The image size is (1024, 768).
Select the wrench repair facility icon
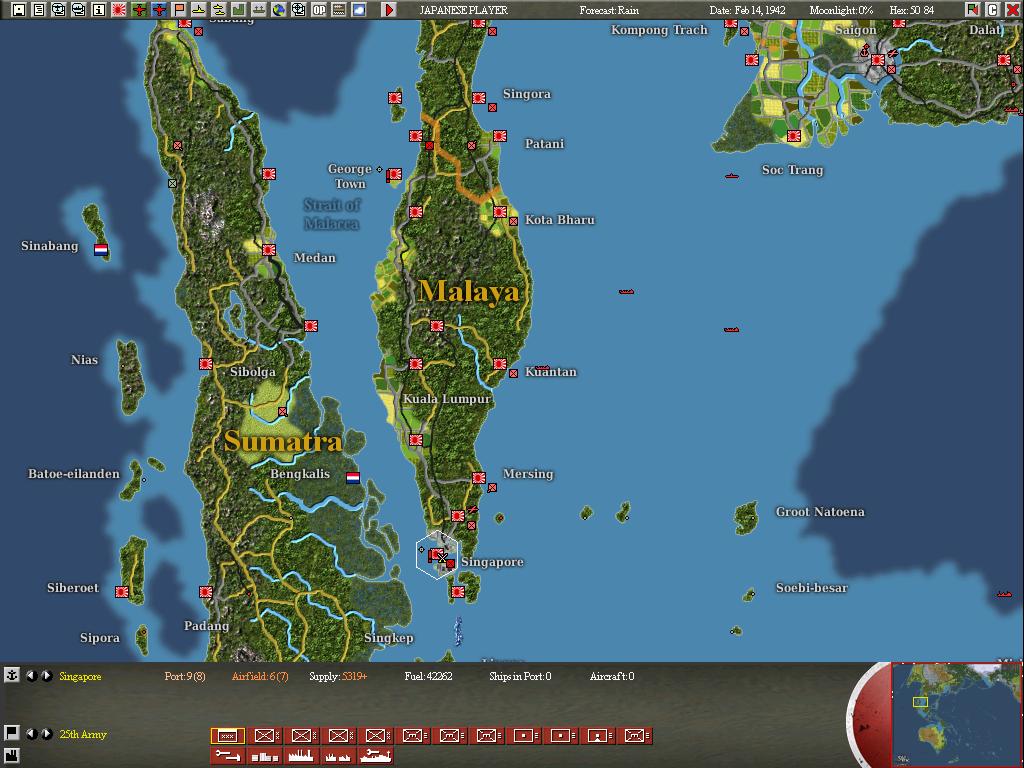(x=227, y=756)
